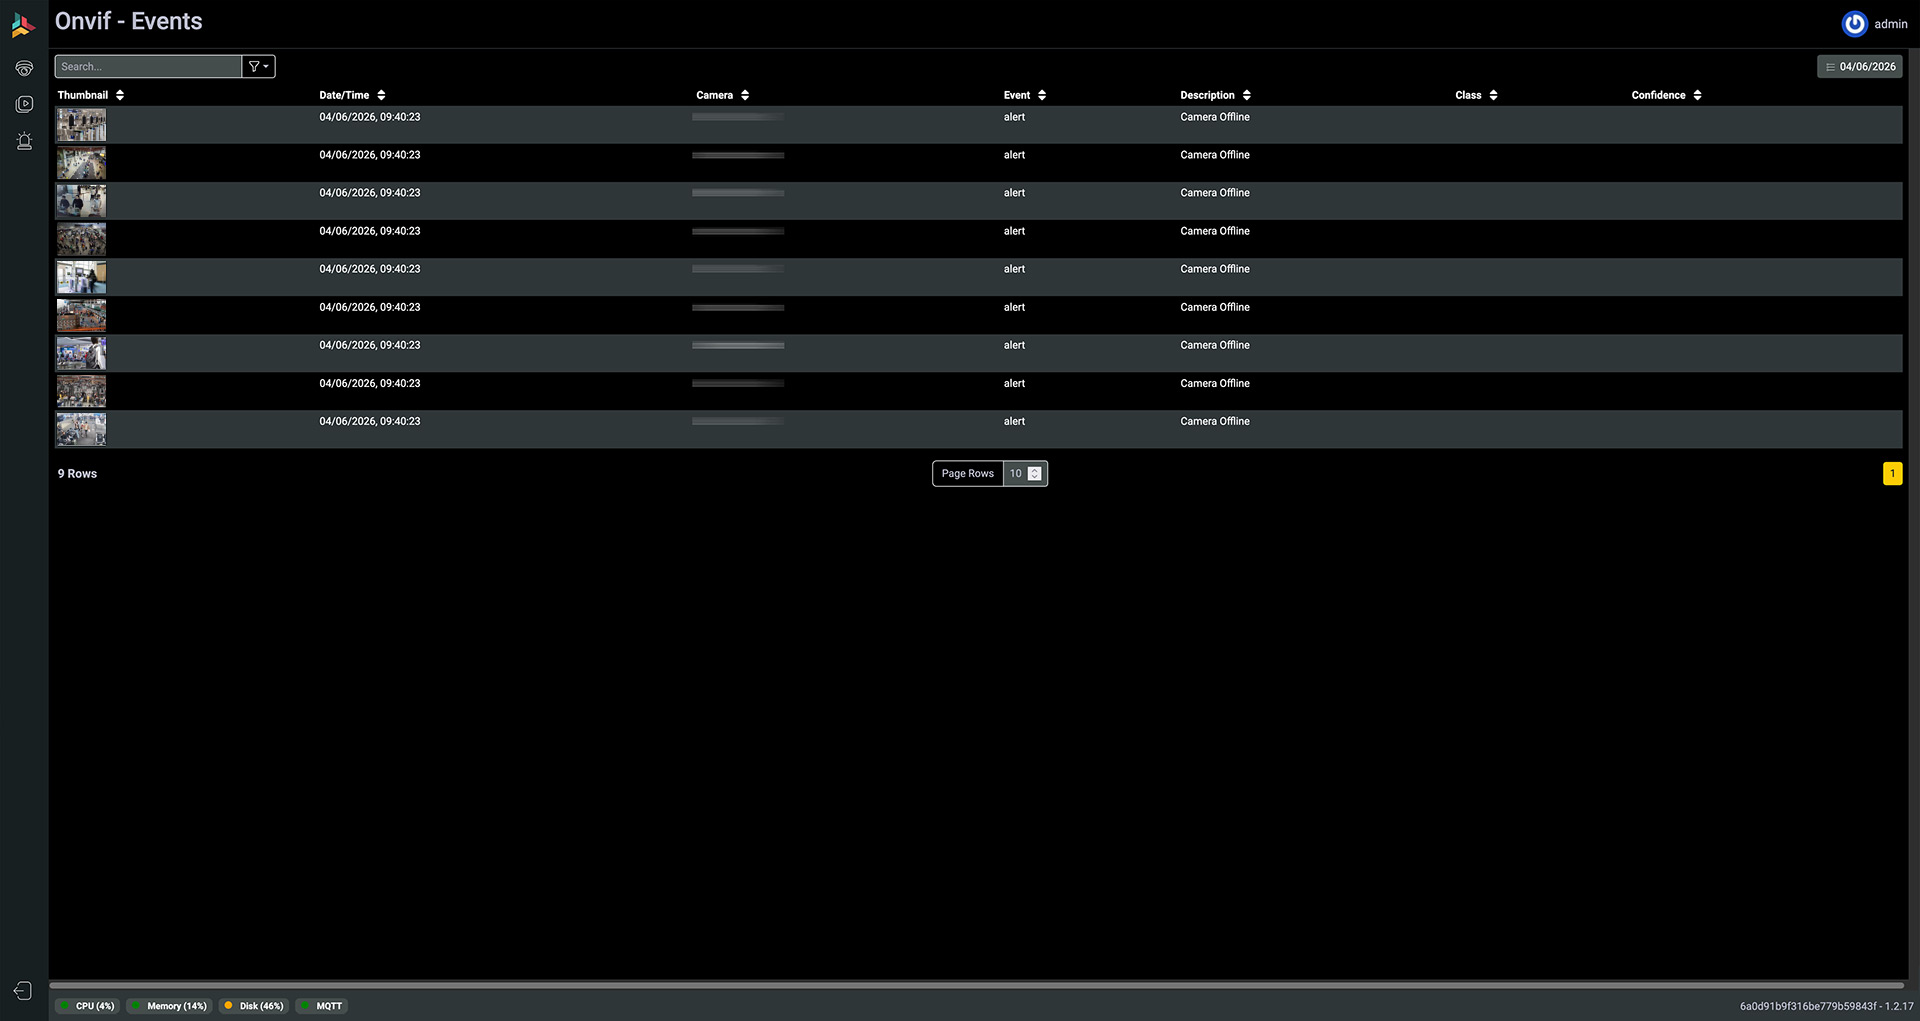Screen dimensions: 1920x1021
Task: Sort events by Date/Time column arrows
Action: tap(381, 95)
